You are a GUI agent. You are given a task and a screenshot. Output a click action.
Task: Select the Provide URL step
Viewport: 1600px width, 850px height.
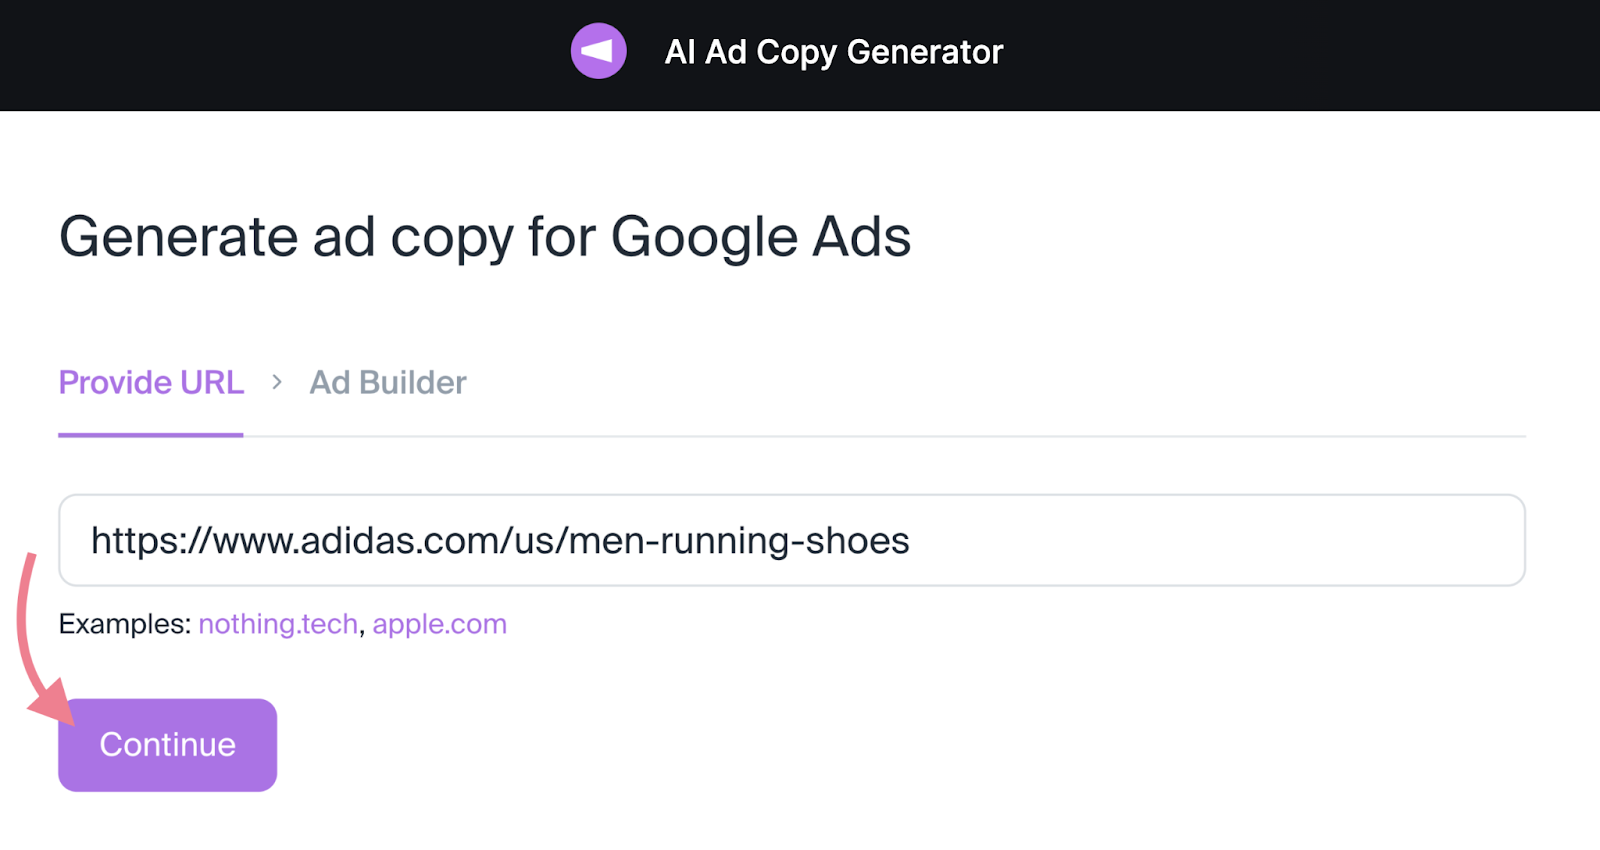(151, 382)
